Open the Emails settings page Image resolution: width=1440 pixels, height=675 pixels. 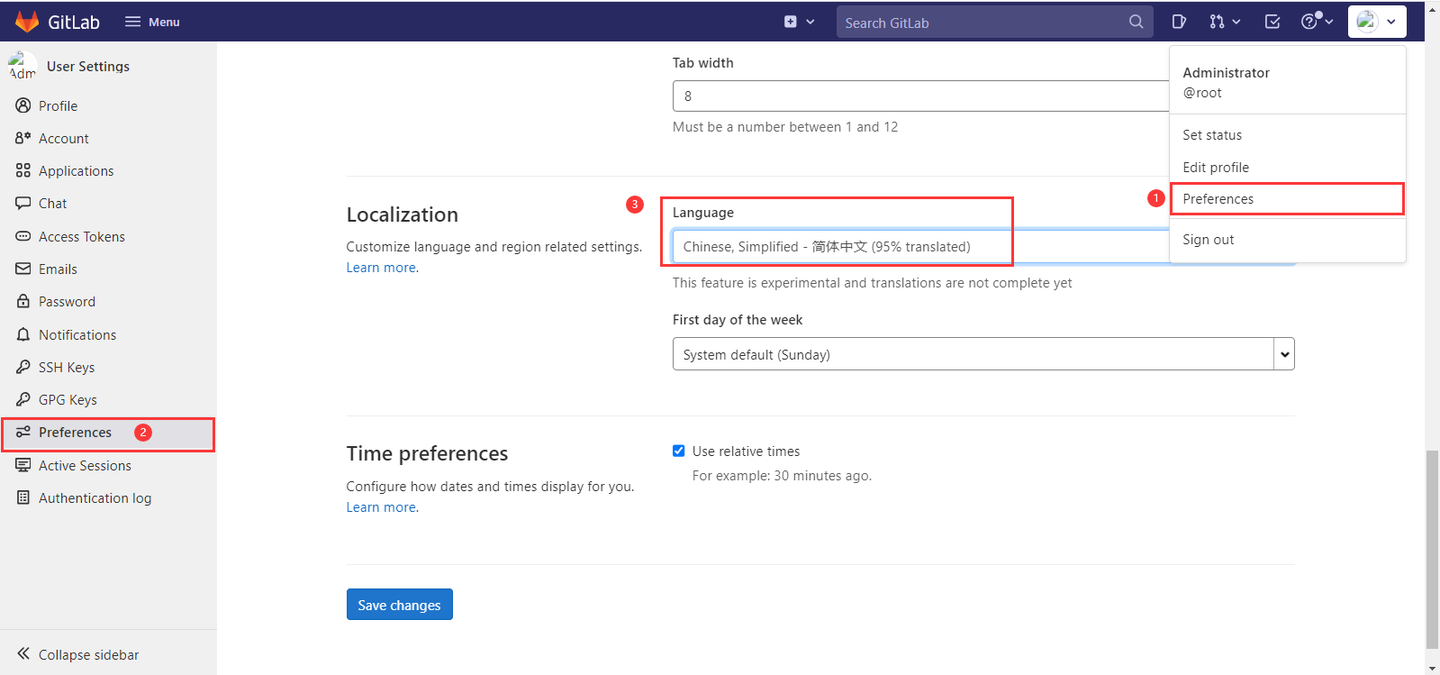tap(57, 269)
